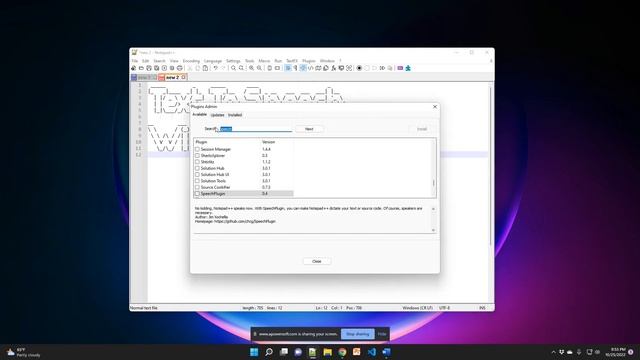Check the second plugin row checkbox, version 0.3
The image size is (640, 360).
(197, 156)
